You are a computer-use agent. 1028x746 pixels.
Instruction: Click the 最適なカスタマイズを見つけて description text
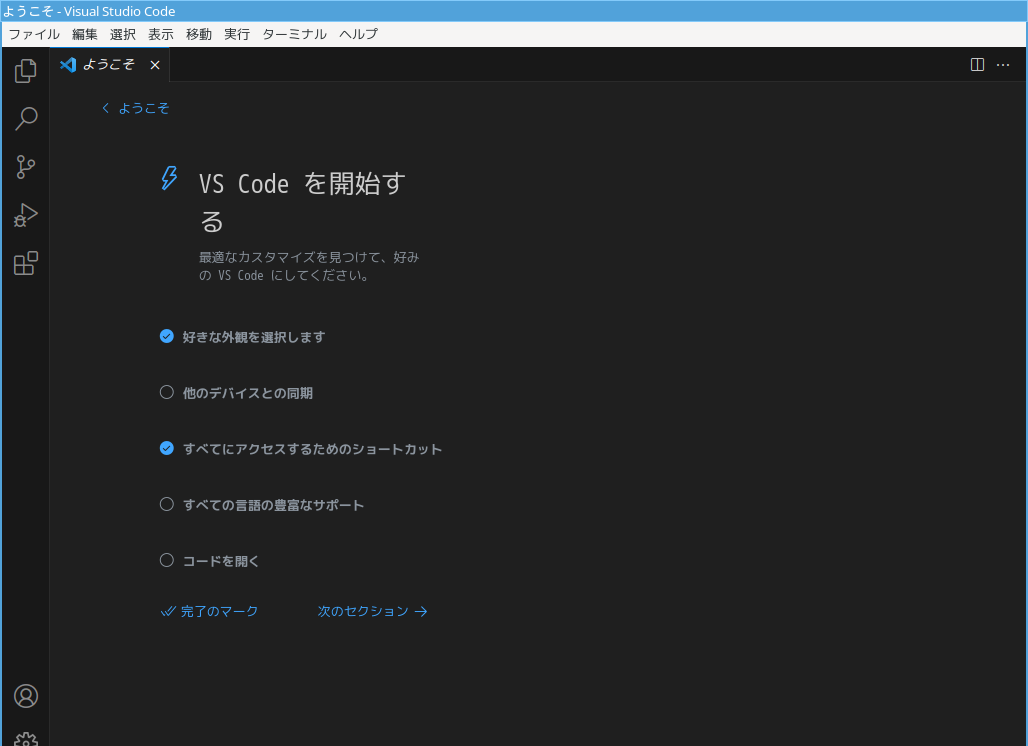pyautogui.click(x=309, y=266)
